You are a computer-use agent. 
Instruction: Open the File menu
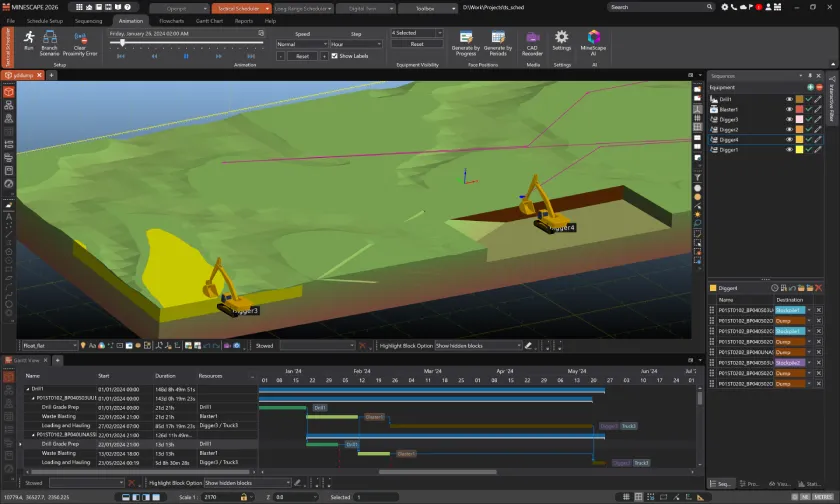click(x=11, y=21)
